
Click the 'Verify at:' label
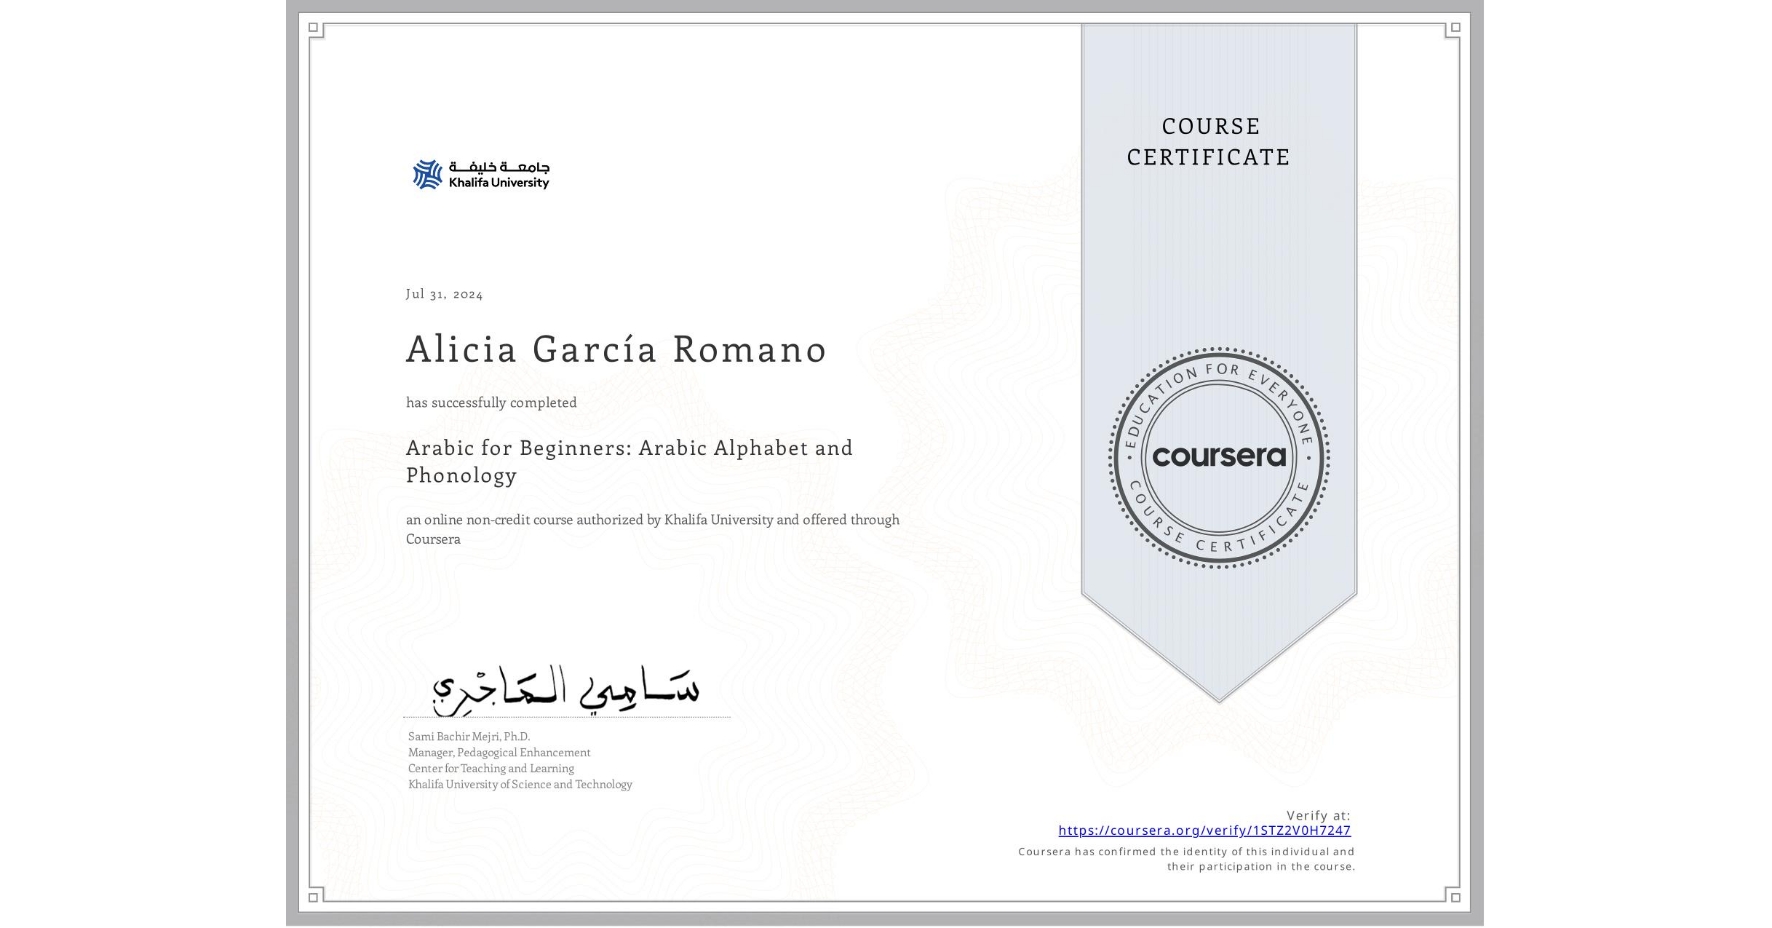pos(1317,814)
